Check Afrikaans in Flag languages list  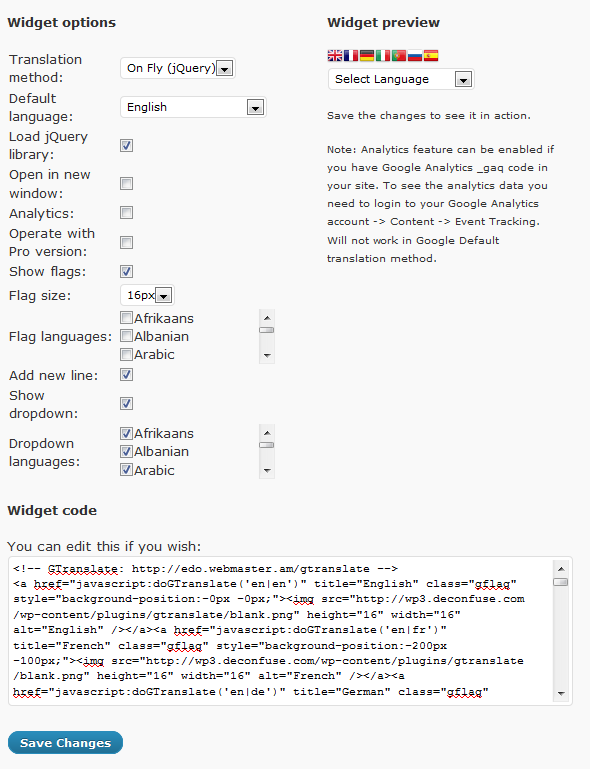coord(127,318)
